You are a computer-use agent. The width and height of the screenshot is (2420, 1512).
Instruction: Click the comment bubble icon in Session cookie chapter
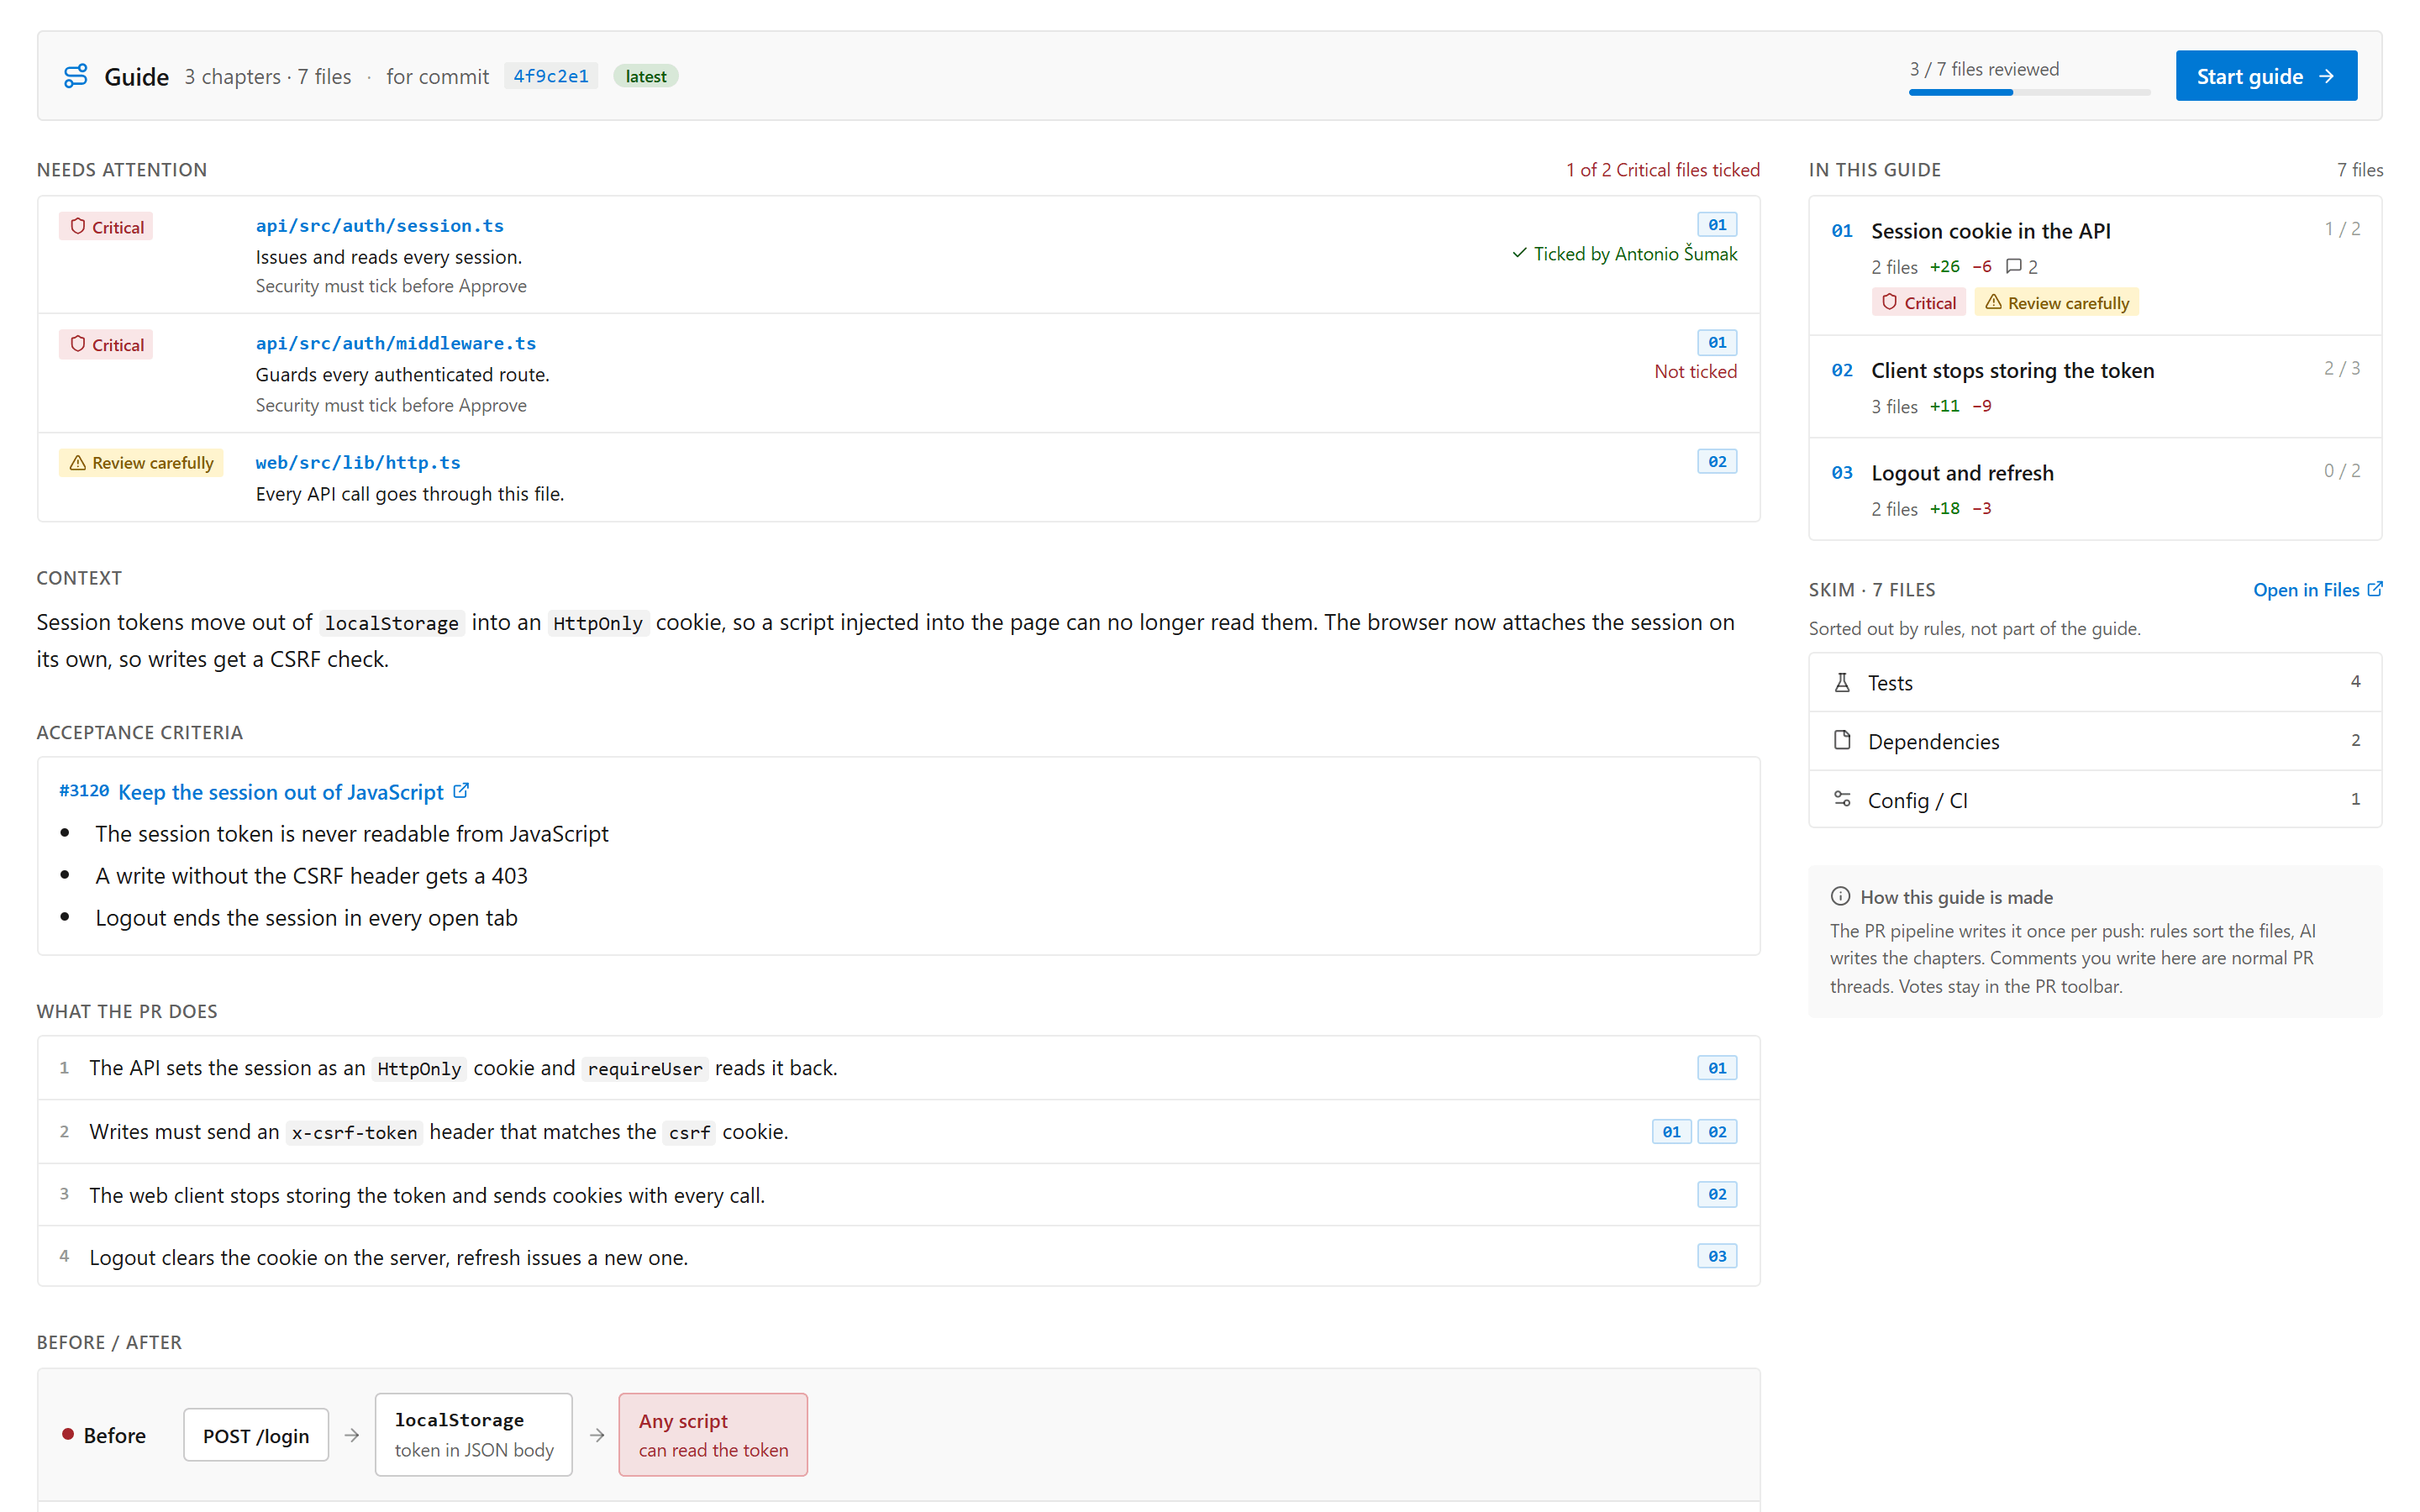click(x=2013, y=266)
